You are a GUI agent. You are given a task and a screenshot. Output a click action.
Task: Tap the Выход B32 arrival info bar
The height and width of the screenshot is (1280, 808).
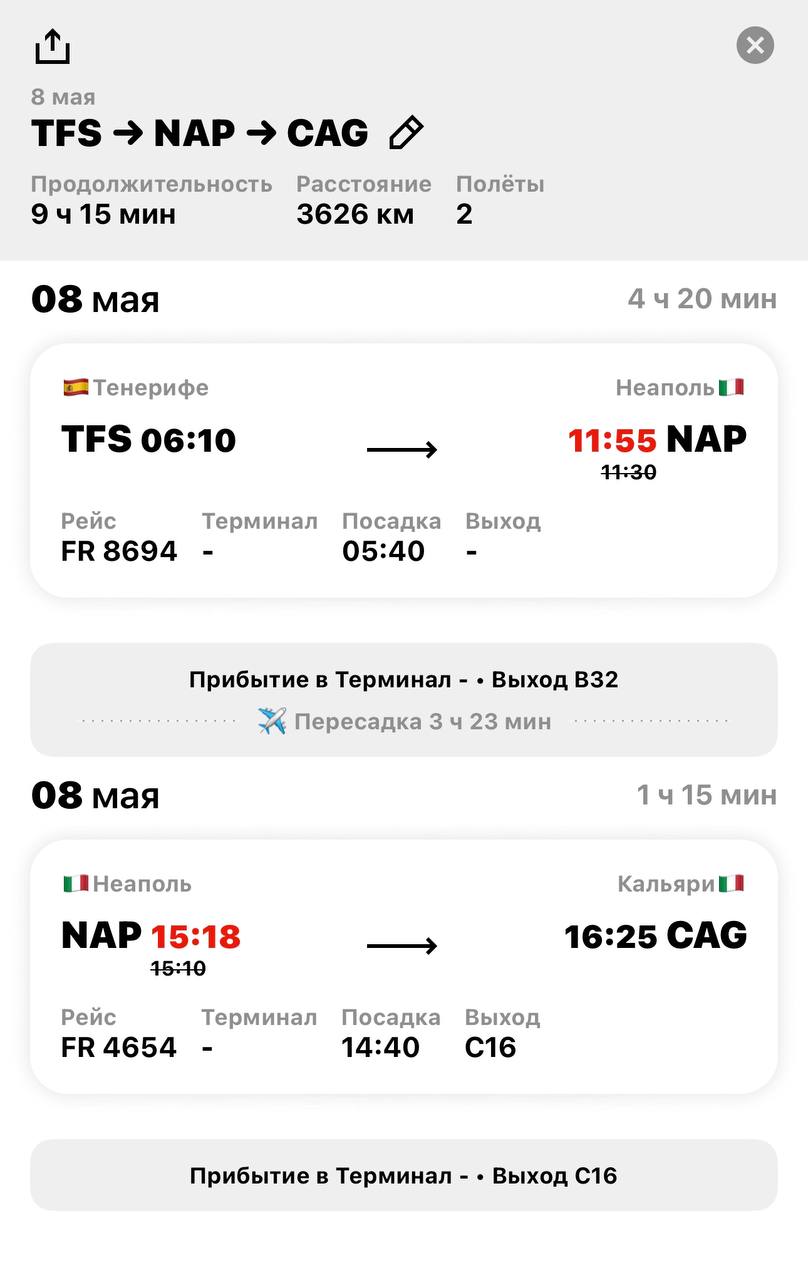(x=404, y=700)
